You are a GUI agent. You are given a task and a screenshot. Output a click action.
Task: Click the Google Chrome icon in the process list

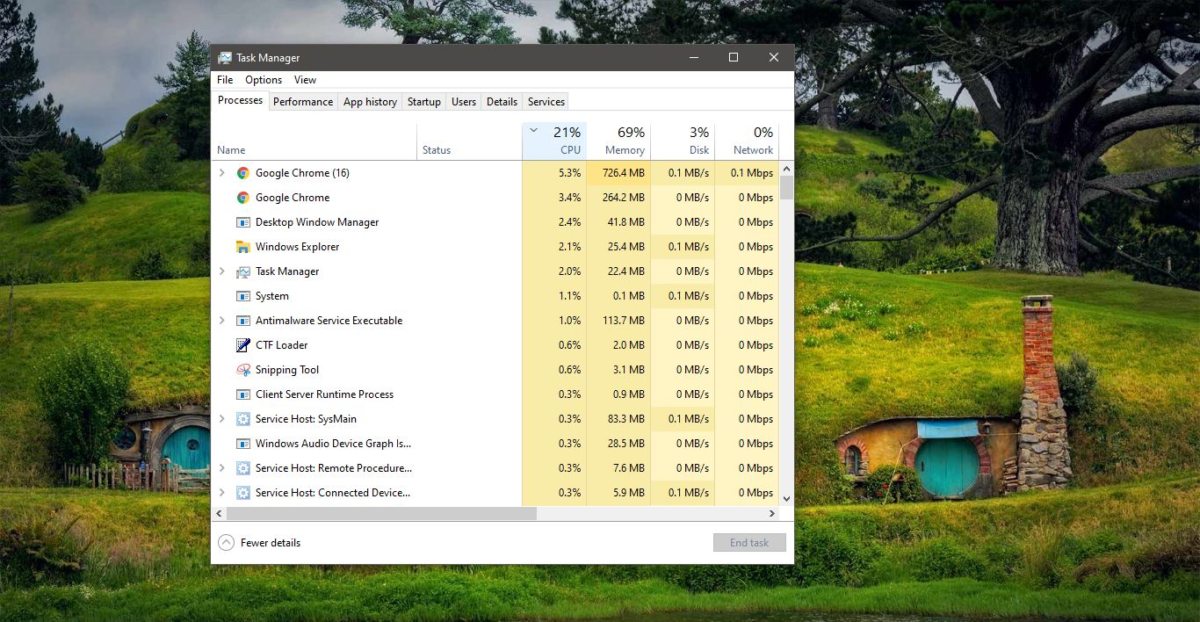[x=242, y=197]
